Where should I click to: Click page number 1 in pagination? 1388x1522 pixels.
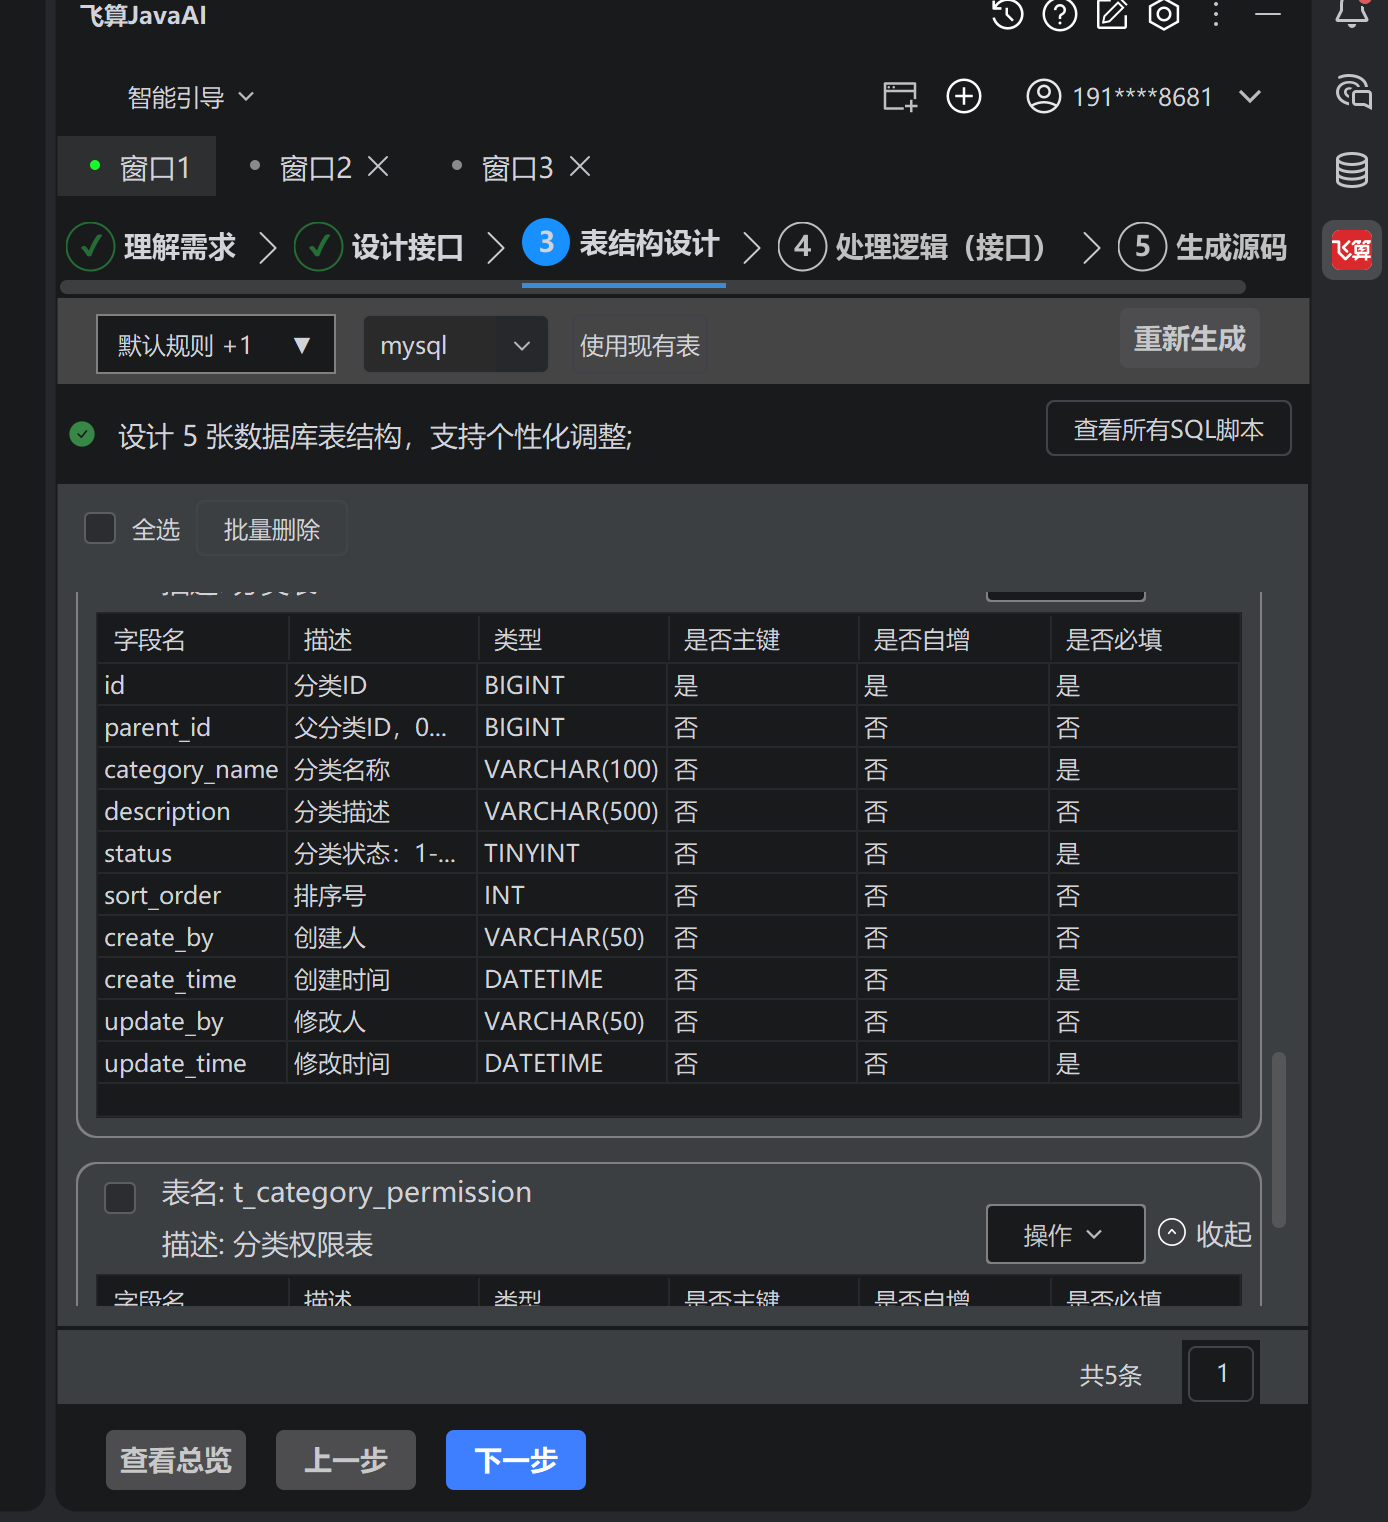tap(1221, 1373)
